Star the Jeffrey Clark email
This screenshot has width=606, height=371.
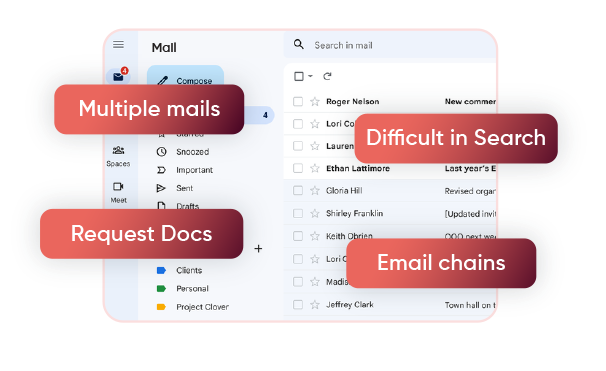[315, 305]
